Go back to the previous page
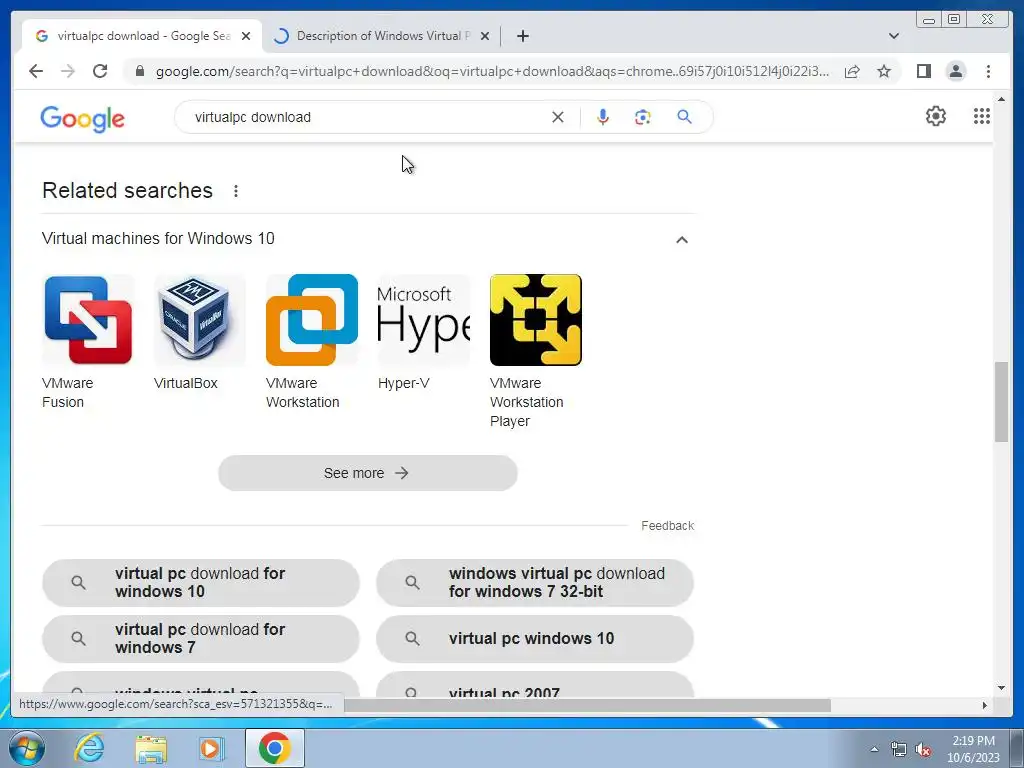Viewport: 1024px width, 768px height. [36, 71]
